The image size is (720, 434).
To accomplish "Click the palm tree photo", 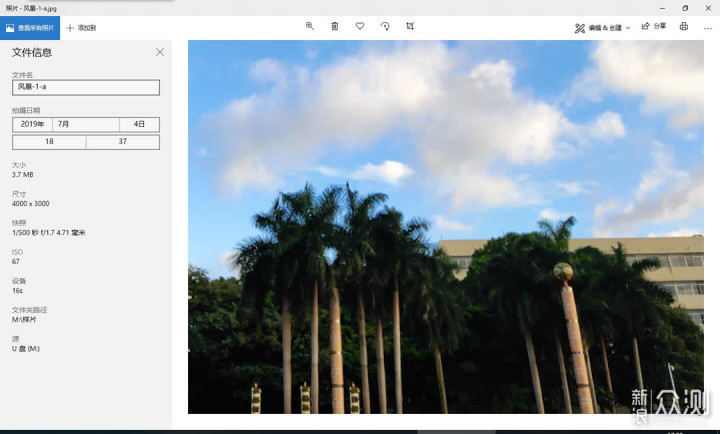I will pos(445,227).
